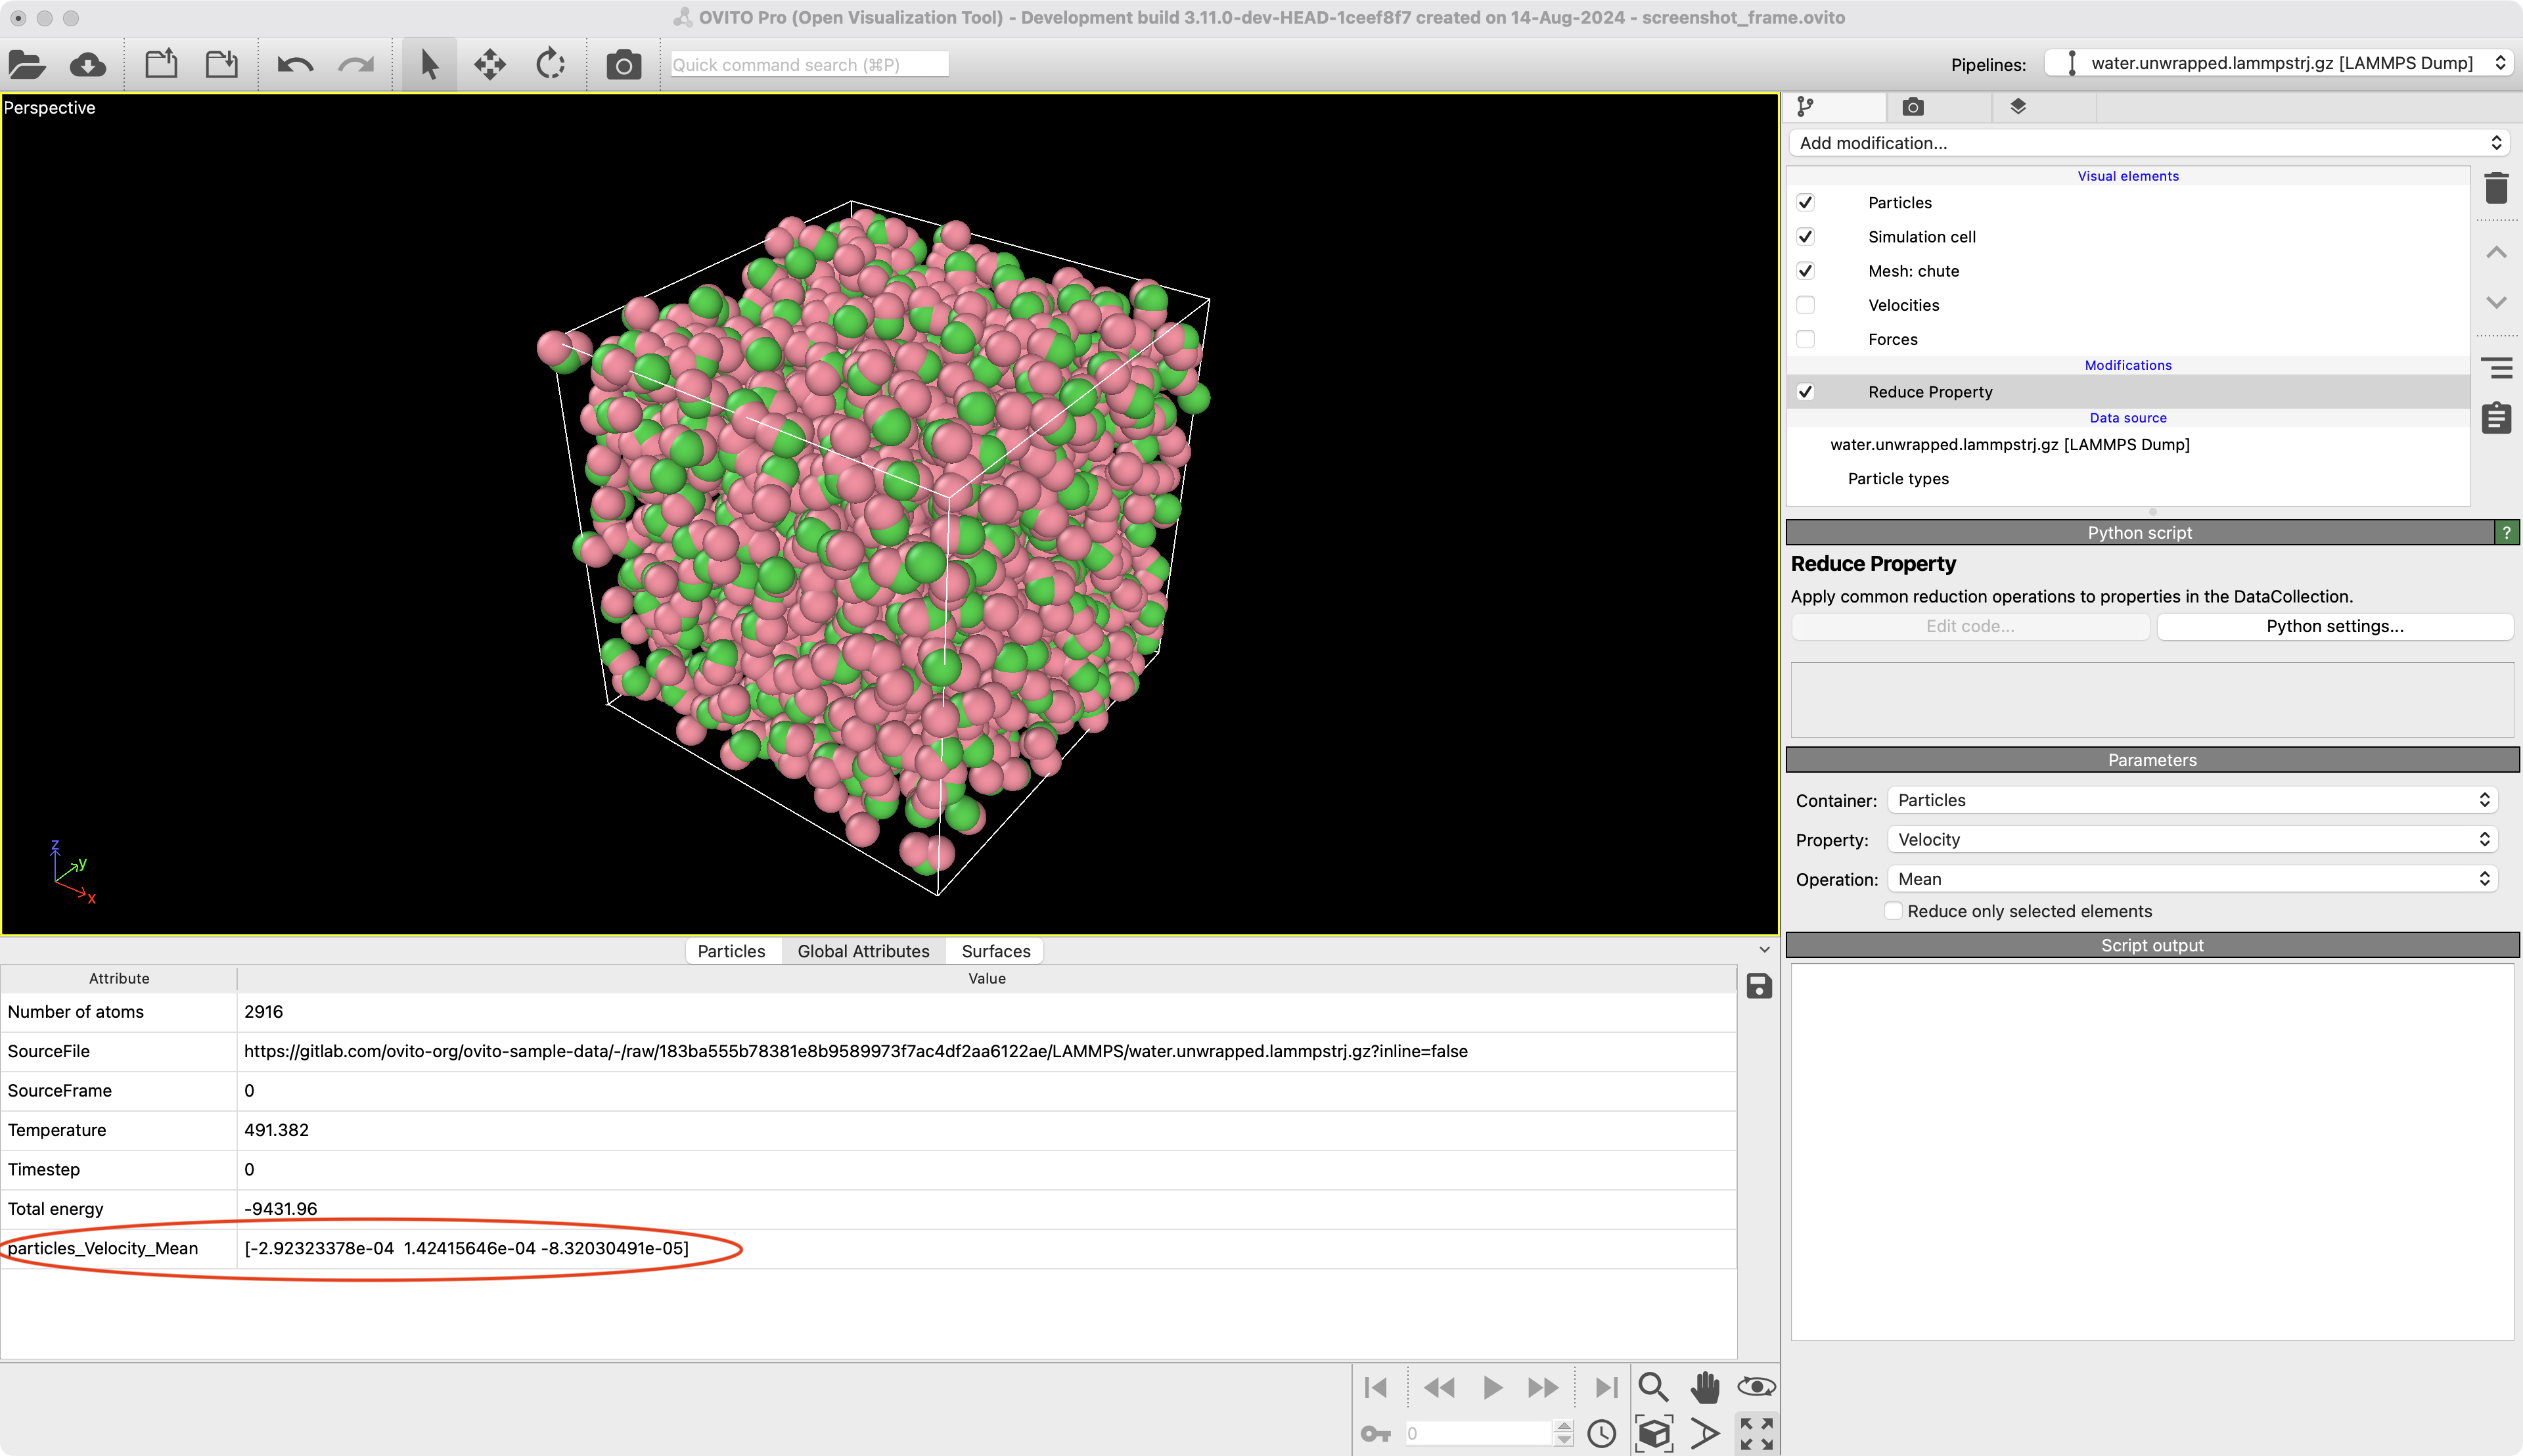This screenshot has width=2523, height=1456.
Task: Click the Python settings button
Action: click(2335, 626)
